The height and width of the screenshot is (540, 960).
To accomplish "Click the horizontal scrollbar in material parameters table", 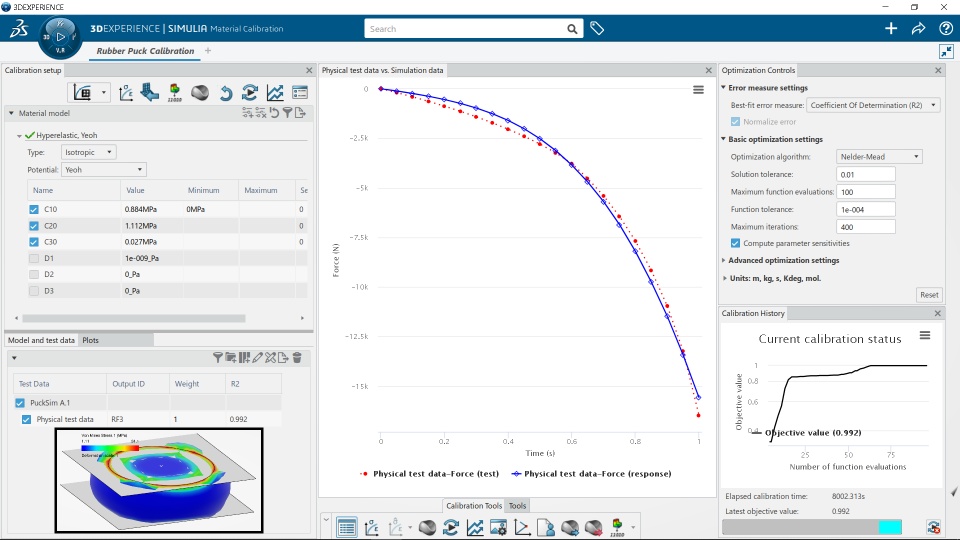I will click(x=134, y=318).
